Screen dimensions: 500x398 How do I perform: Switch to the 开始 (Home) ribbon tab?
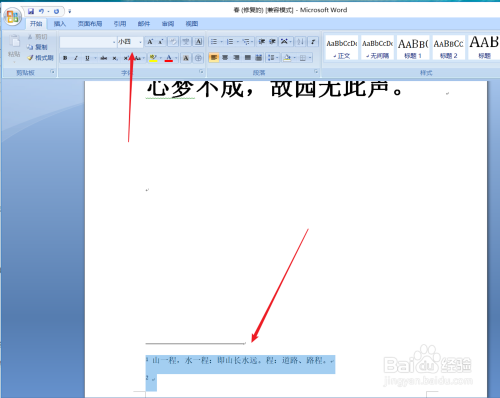click(x=36, y=24)
